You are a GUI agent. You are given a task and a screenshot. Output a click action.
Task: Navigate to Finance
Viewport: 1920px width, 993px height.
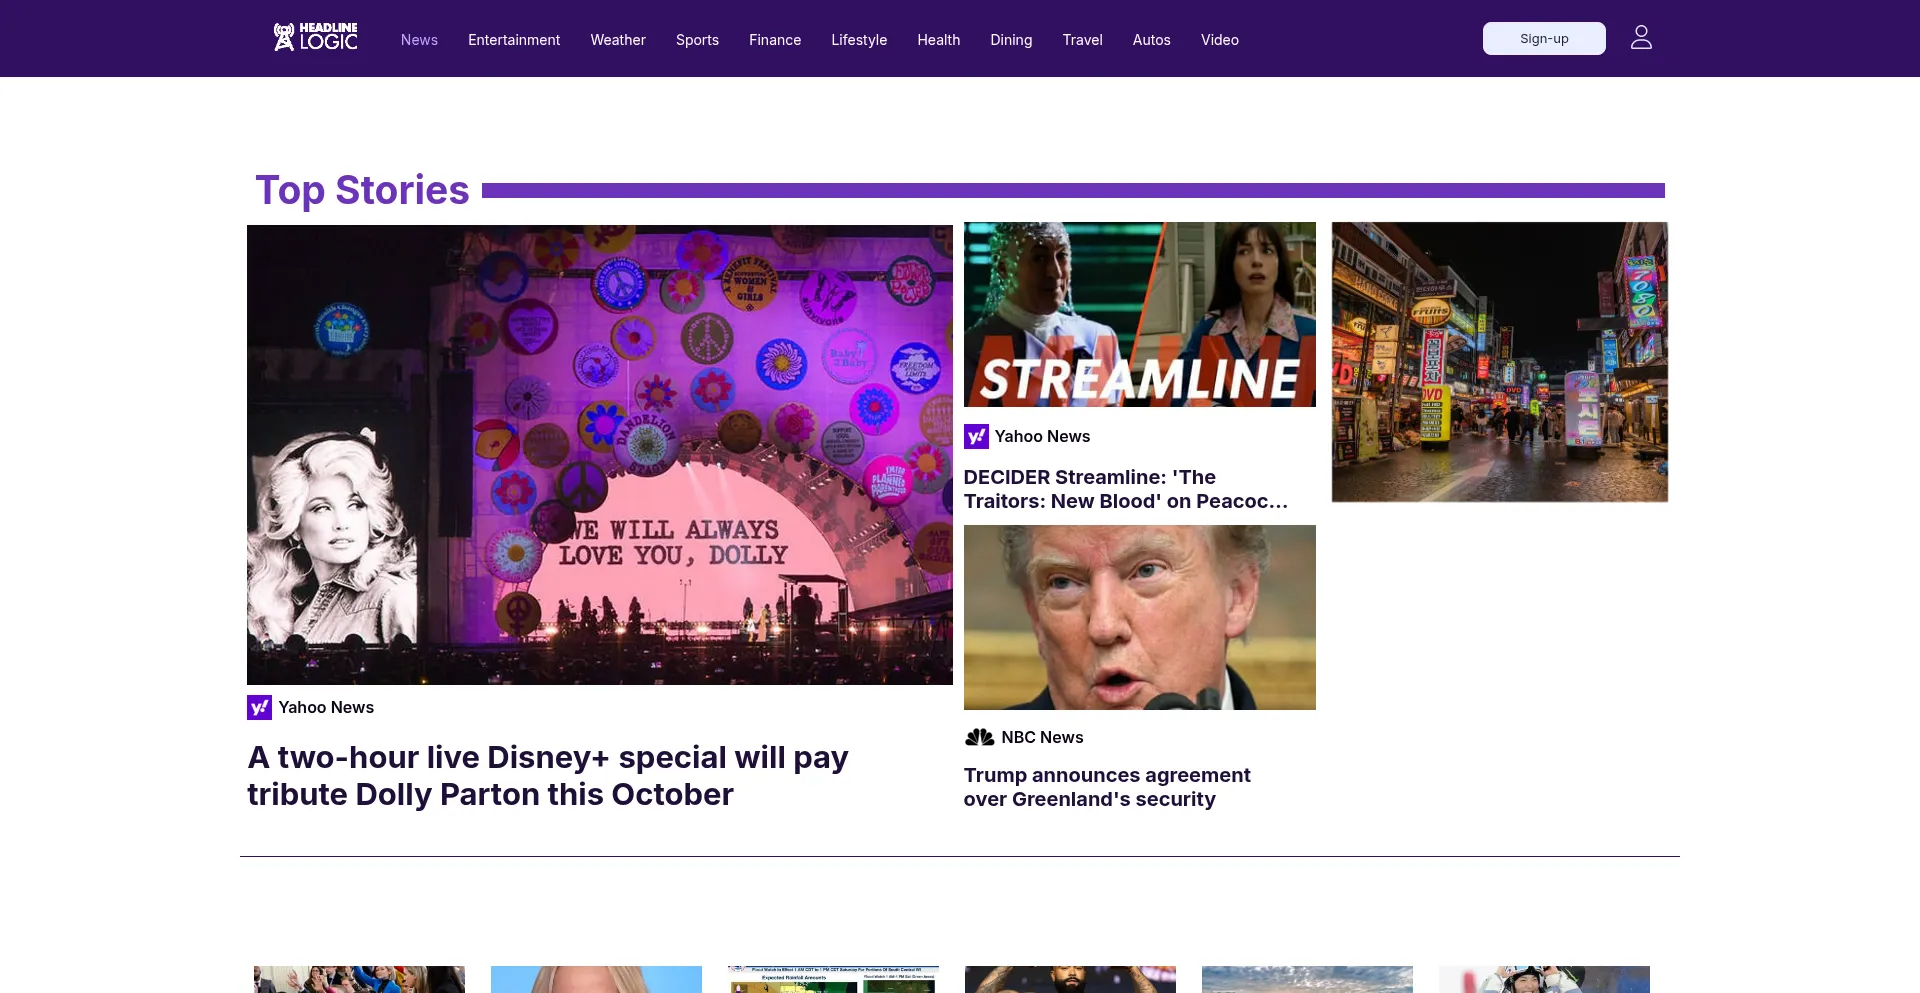(775, 40)
